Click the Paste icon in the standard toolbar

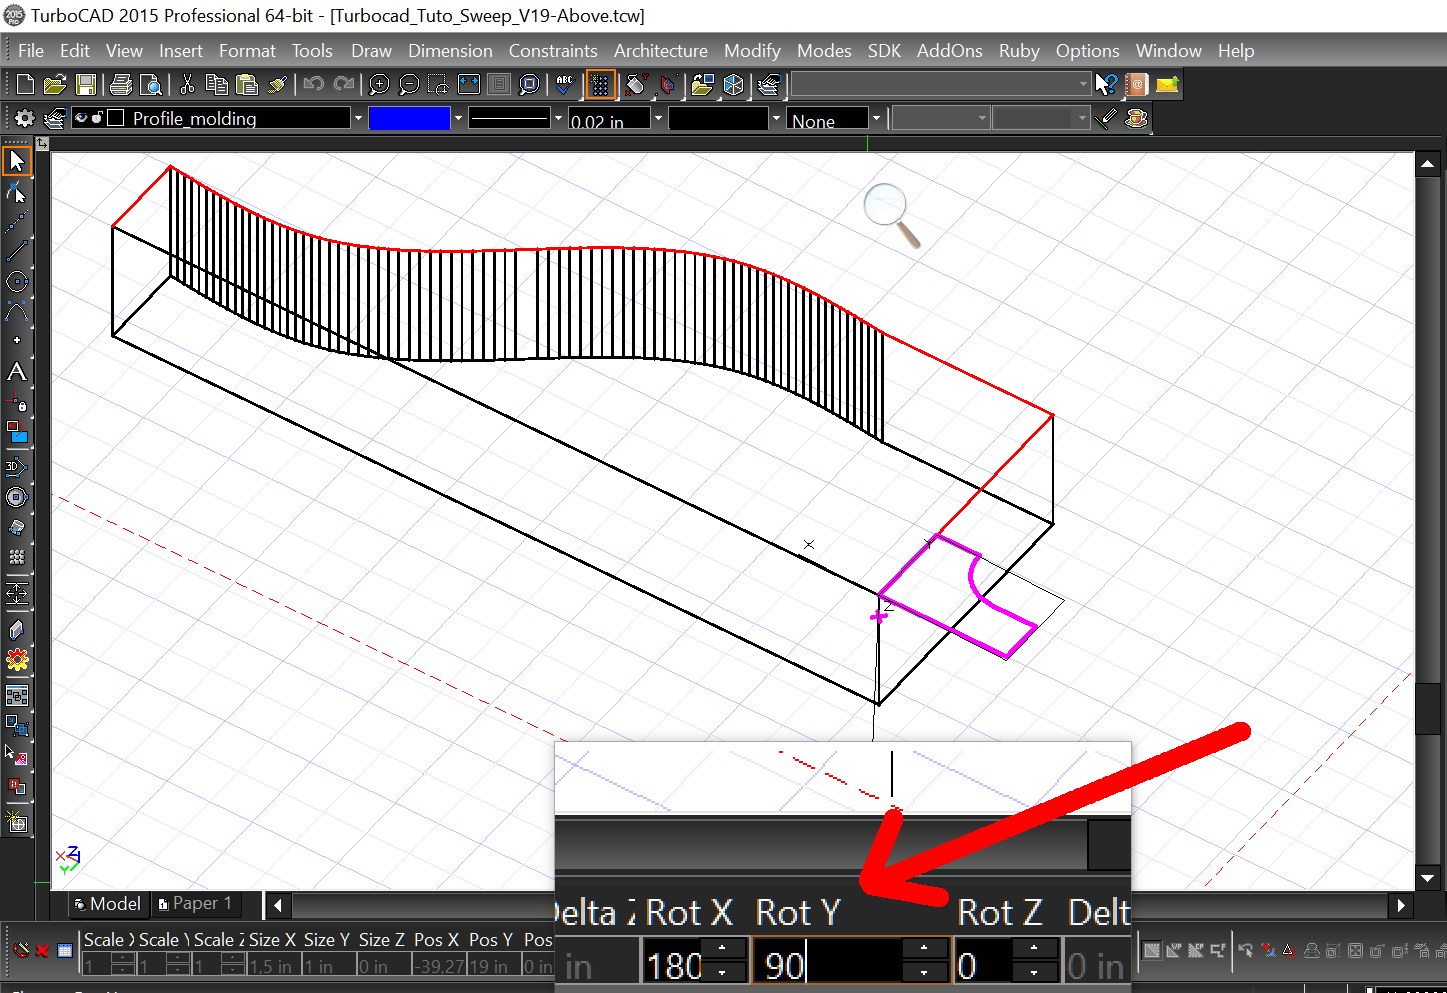246,84
